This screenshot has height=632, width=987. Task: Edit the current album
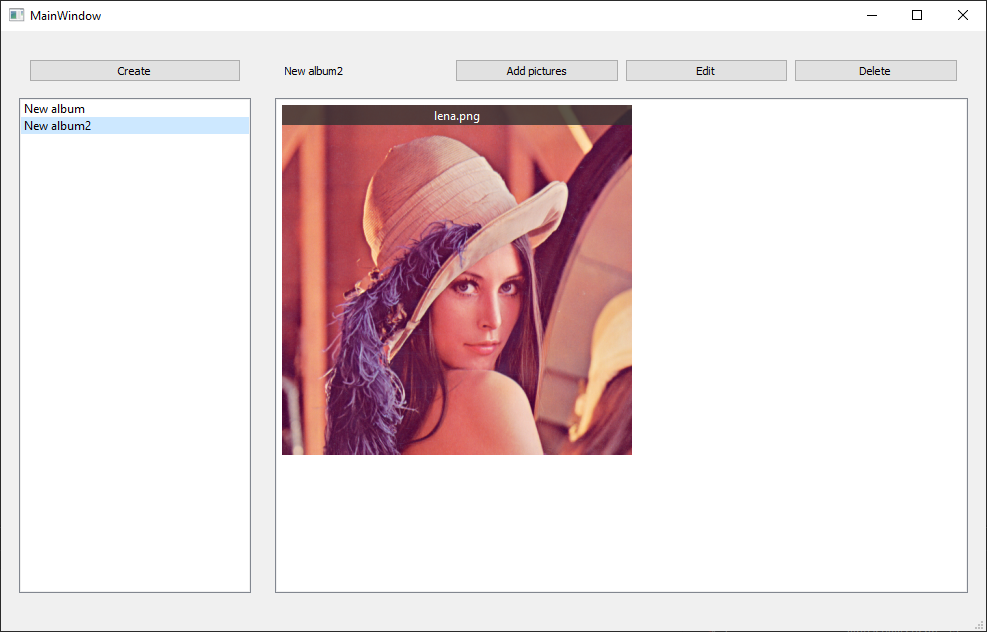click(x=706, y=71)
